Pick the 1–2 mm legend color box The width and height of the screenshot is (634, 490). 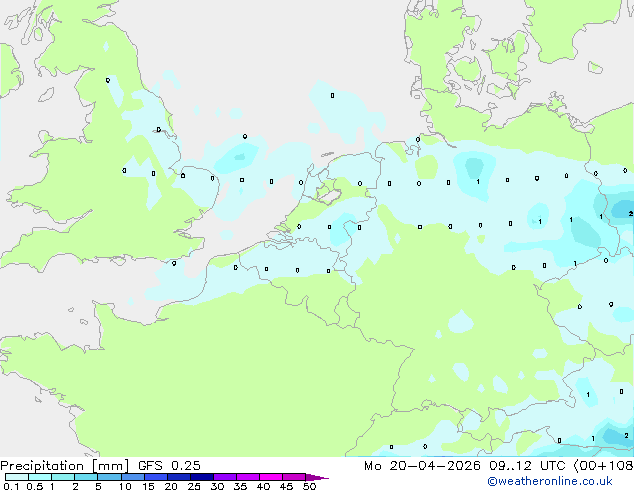[63, 477]
